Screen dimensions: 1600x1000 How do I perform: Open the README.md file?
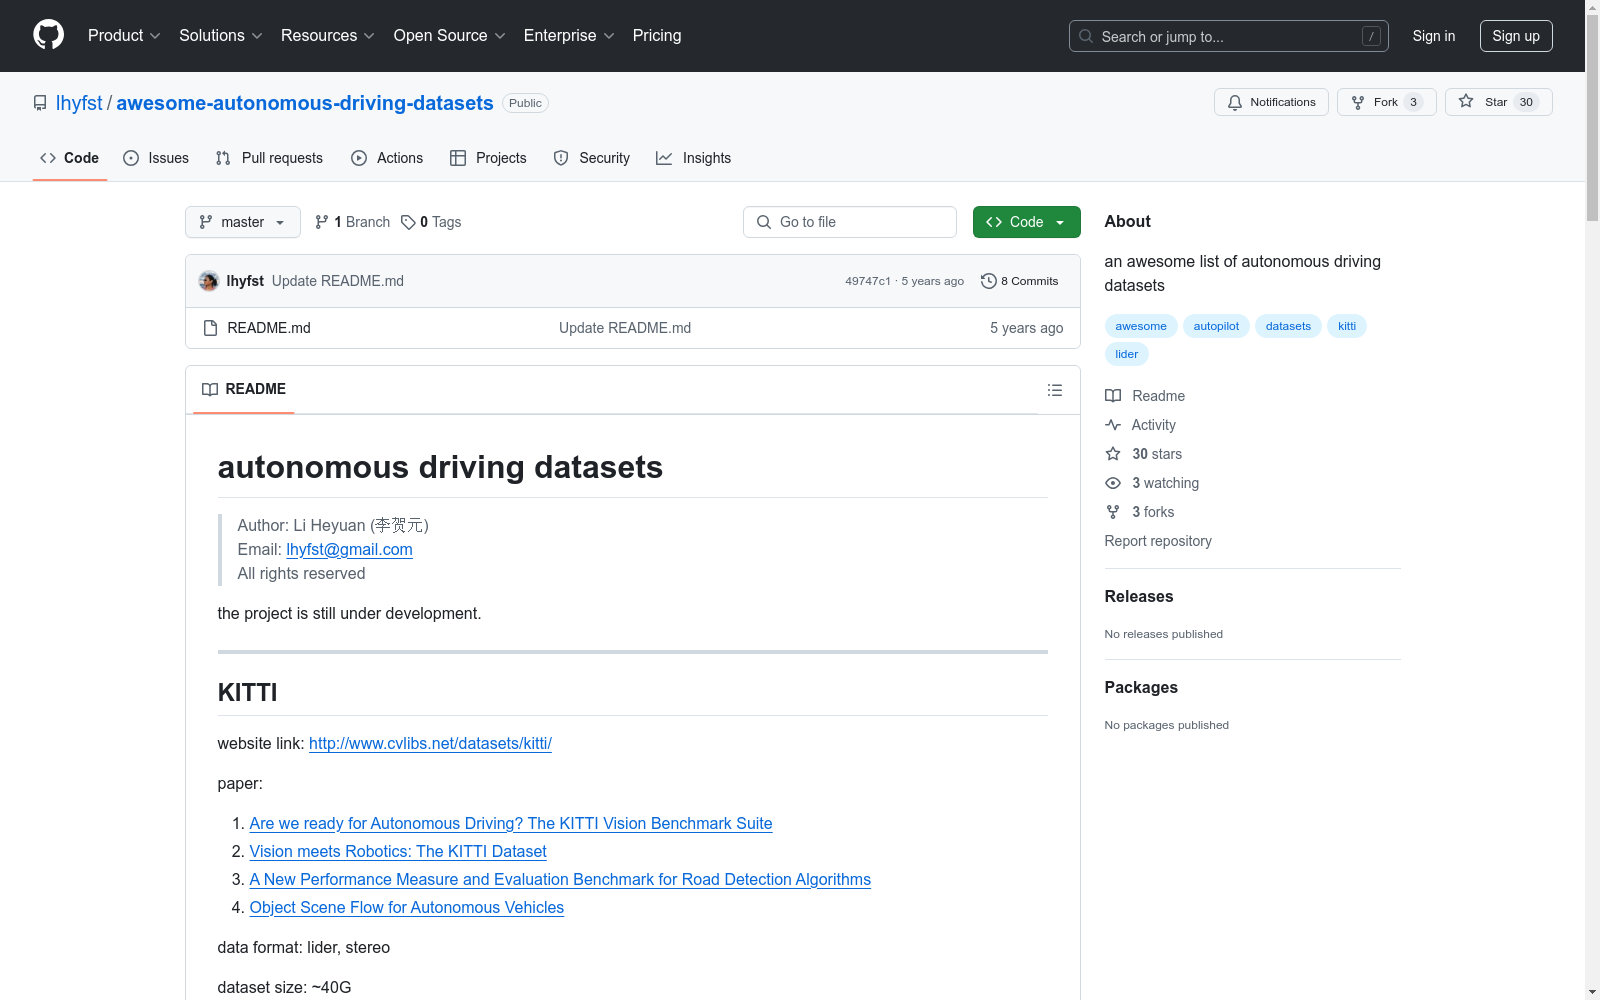point(269,328)
